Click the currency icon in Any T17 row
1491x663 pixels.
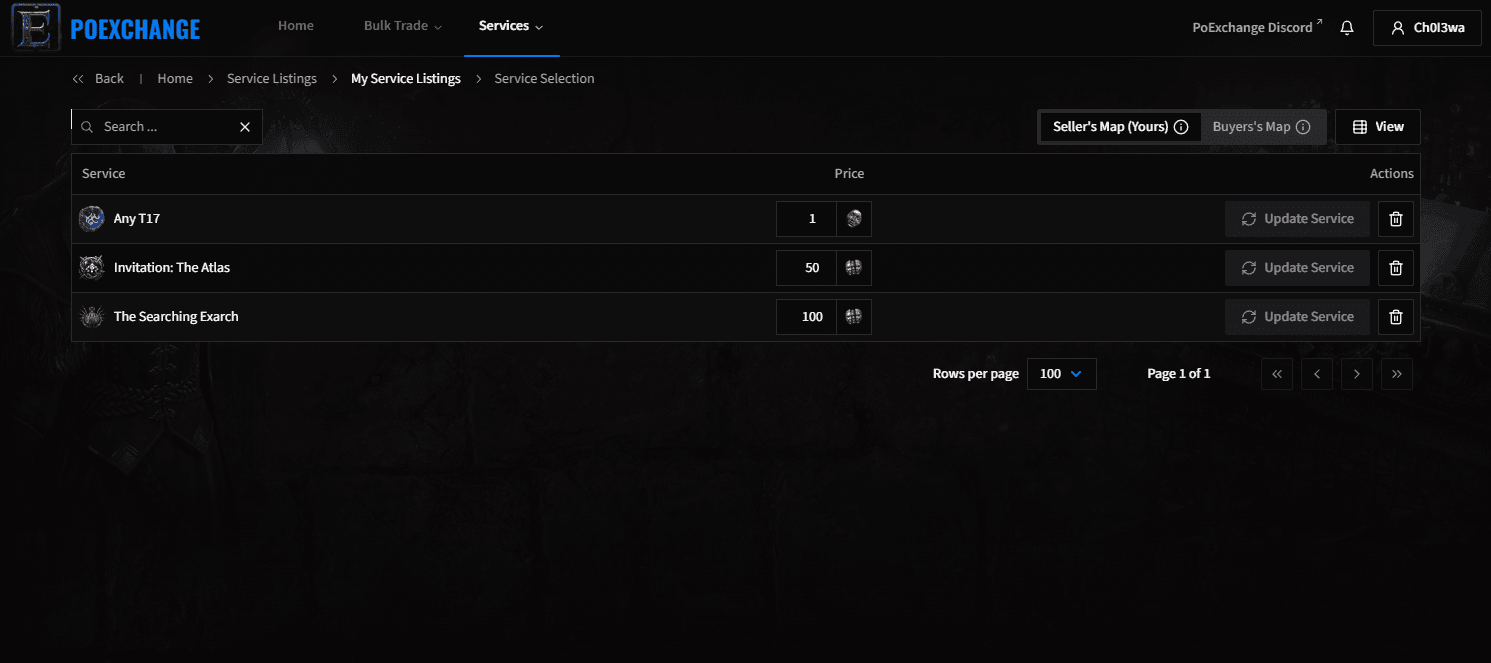(x=854, y=219)
